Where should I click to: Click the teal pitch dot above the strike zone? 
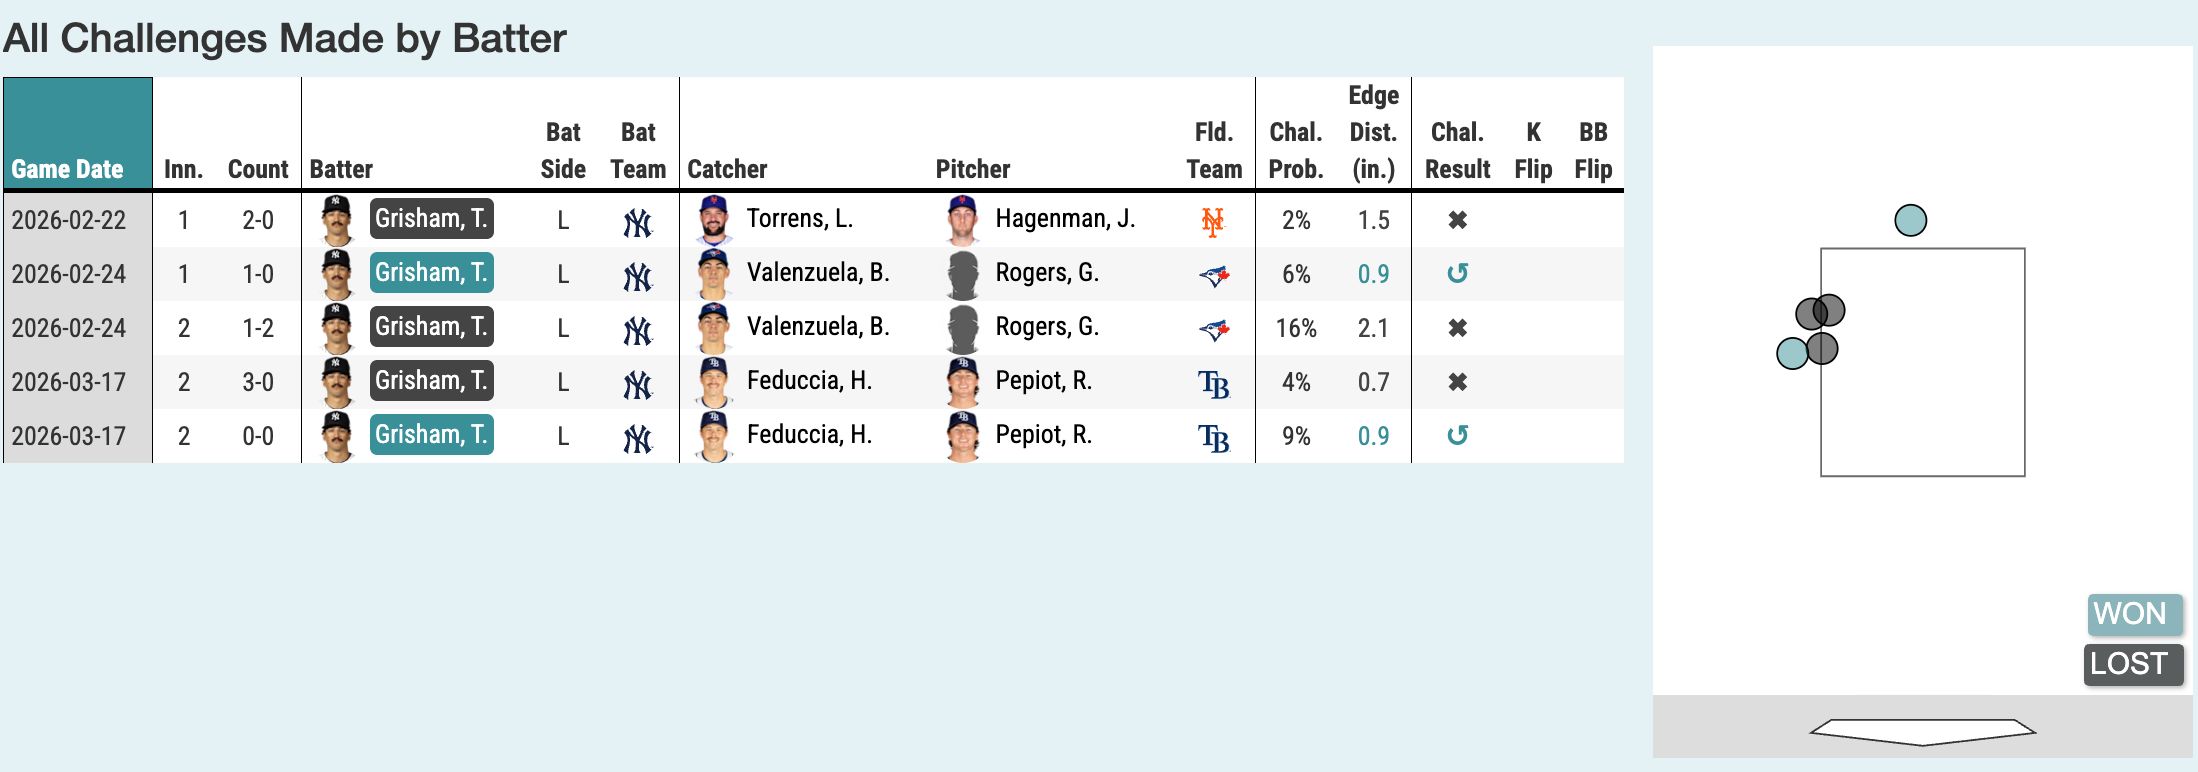[1910, 220]
